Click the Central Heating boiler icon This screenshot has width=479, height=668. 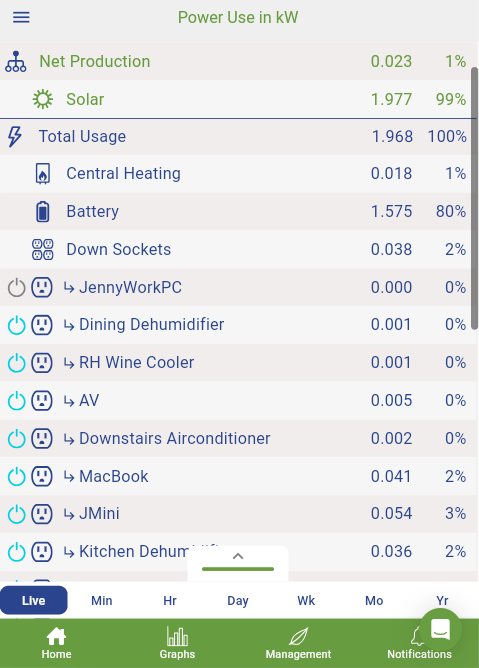[x=43, y=174]
